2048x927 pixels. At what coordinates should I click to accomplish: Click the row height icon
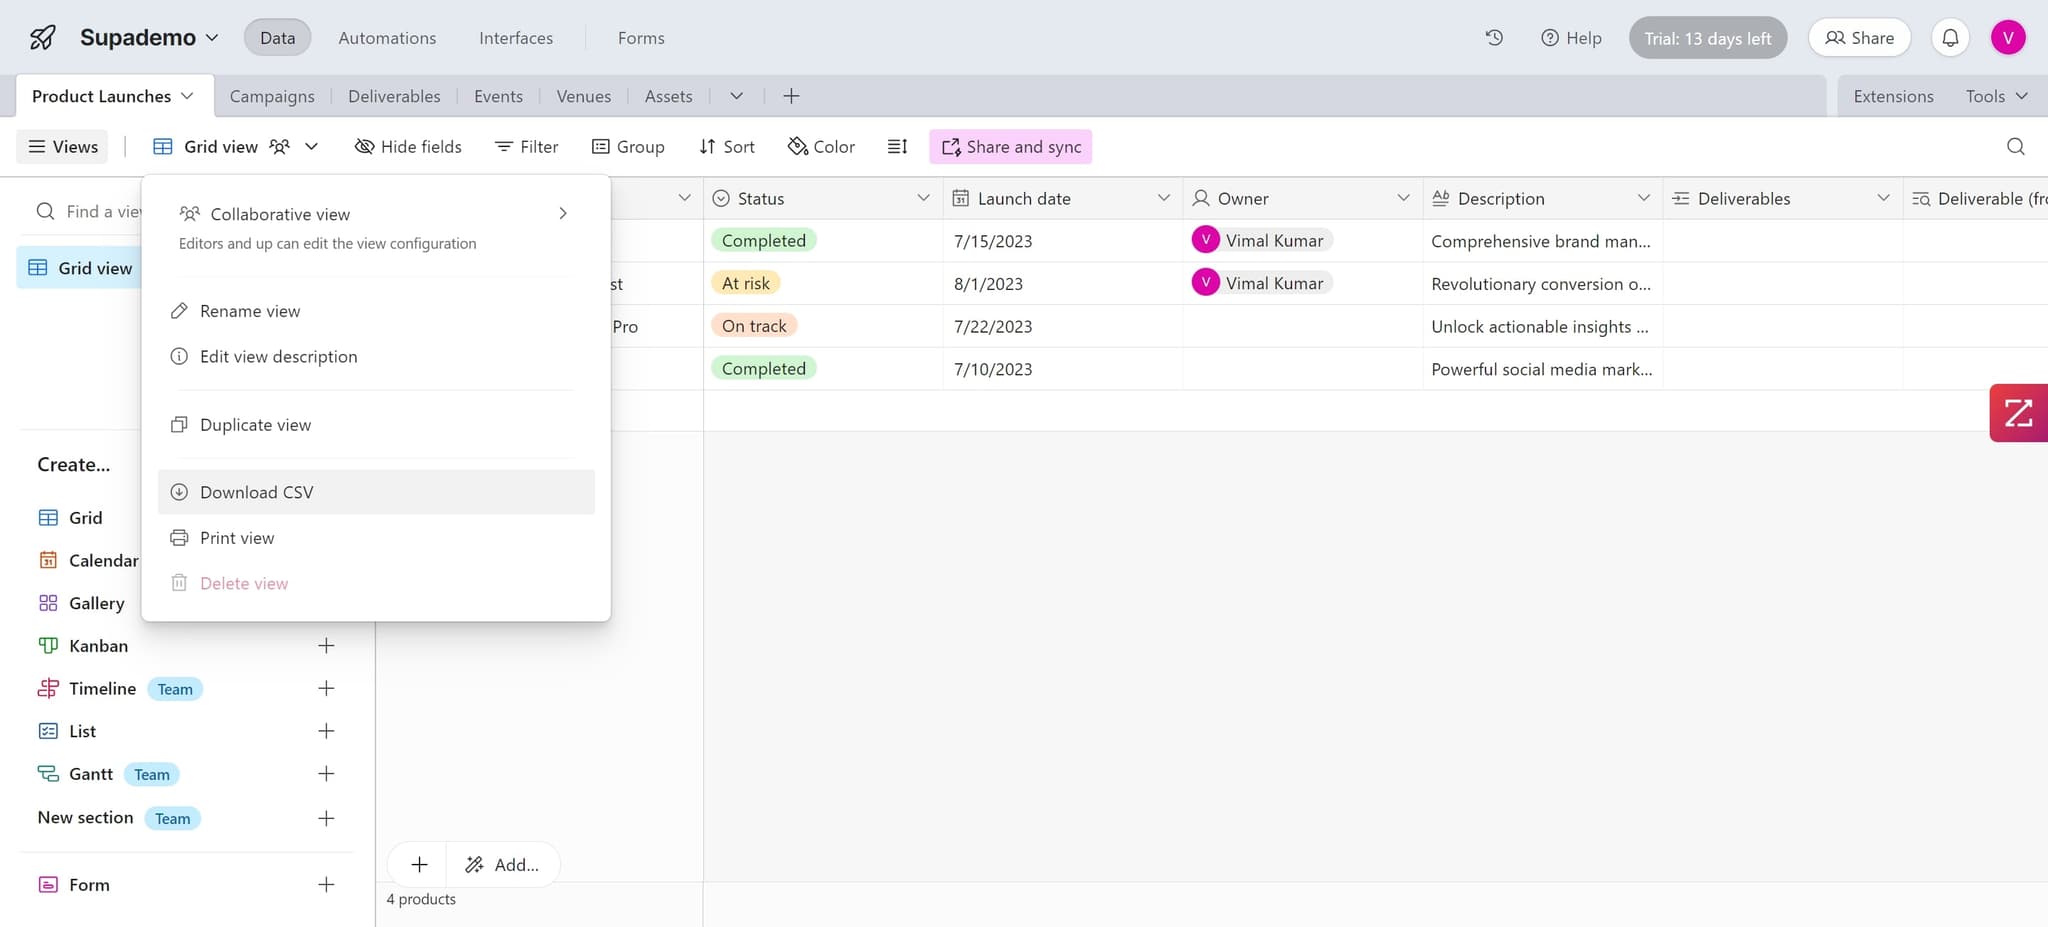[x=897, y=146]
